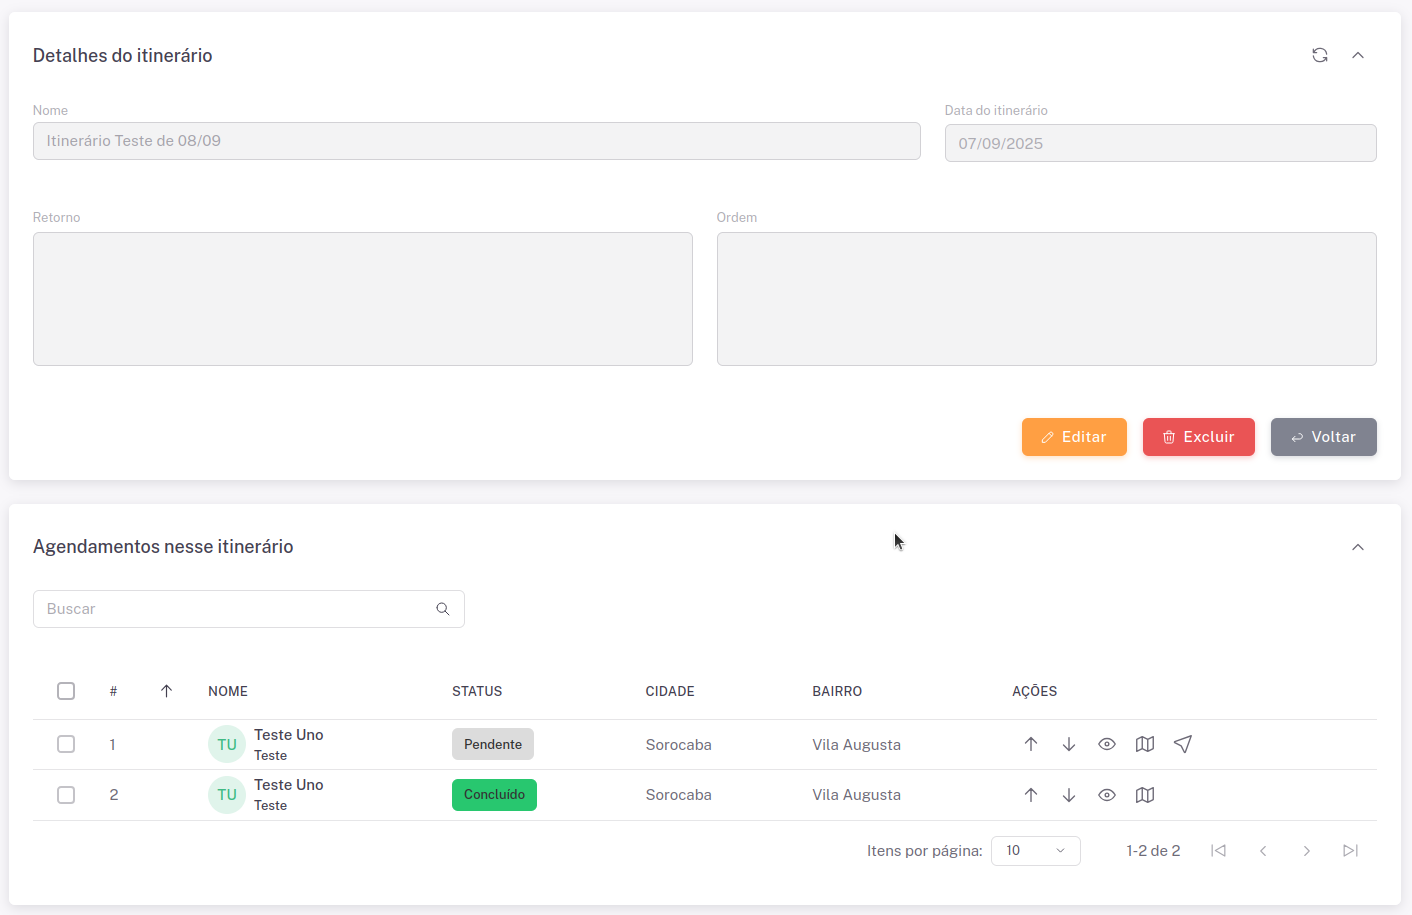Viewport: 1412px width, 915px height.
Task: Click the search magnifier icon
Action: pyautogui.click(x=443, y=609)
